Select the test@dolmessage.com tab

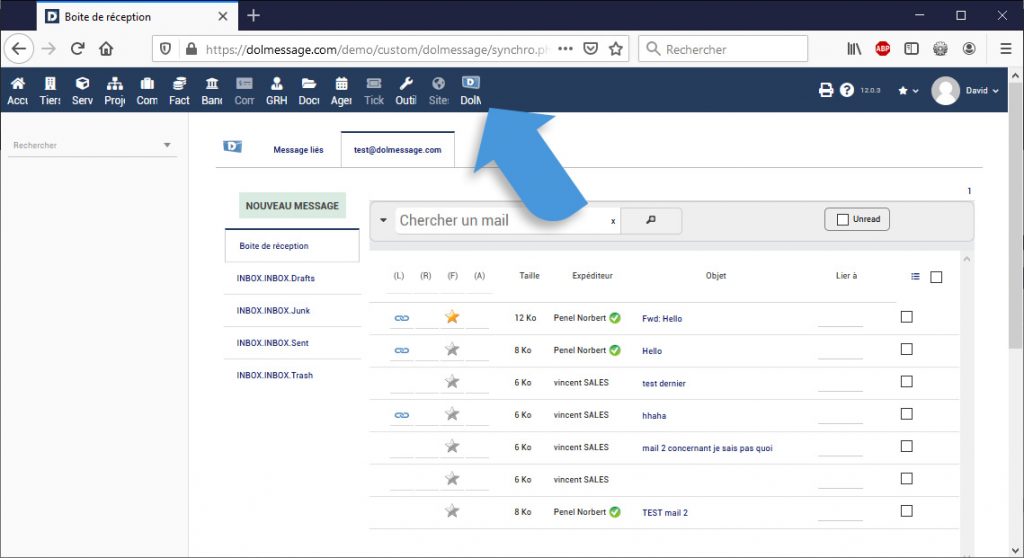[397, 150]
